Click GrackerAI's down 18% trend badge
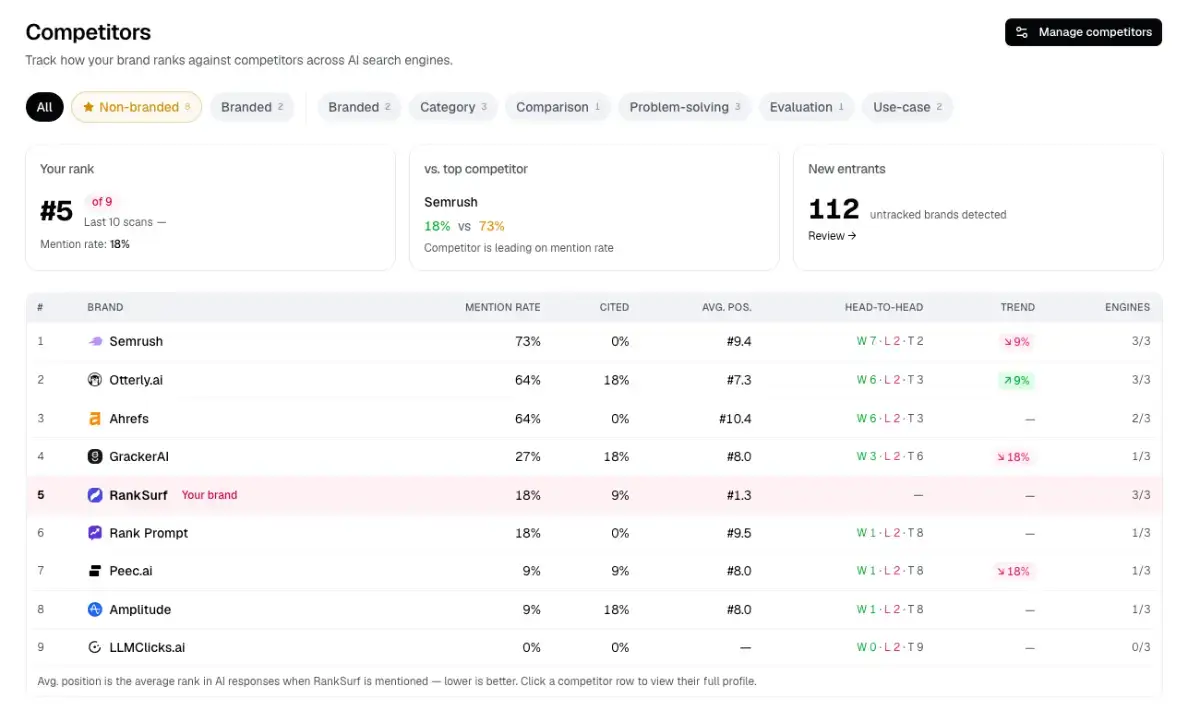 click(x=1013, y=457)
